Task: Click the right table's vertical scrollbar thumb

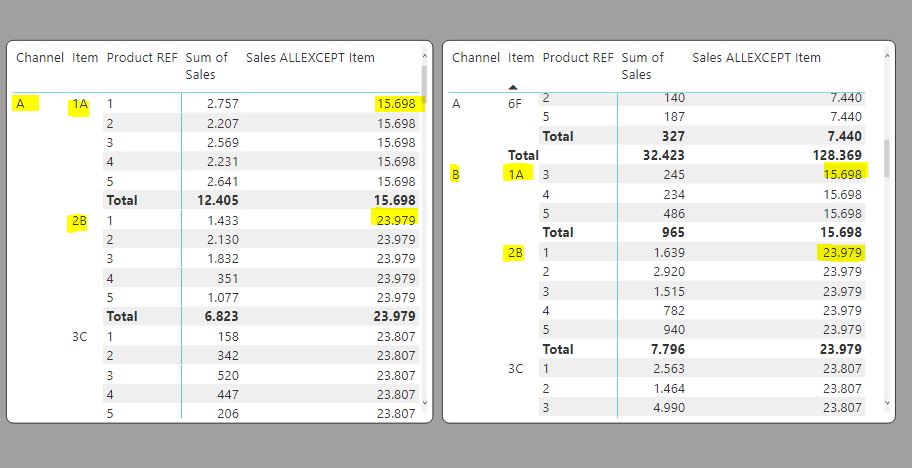Action: click(x=886, y=158)
